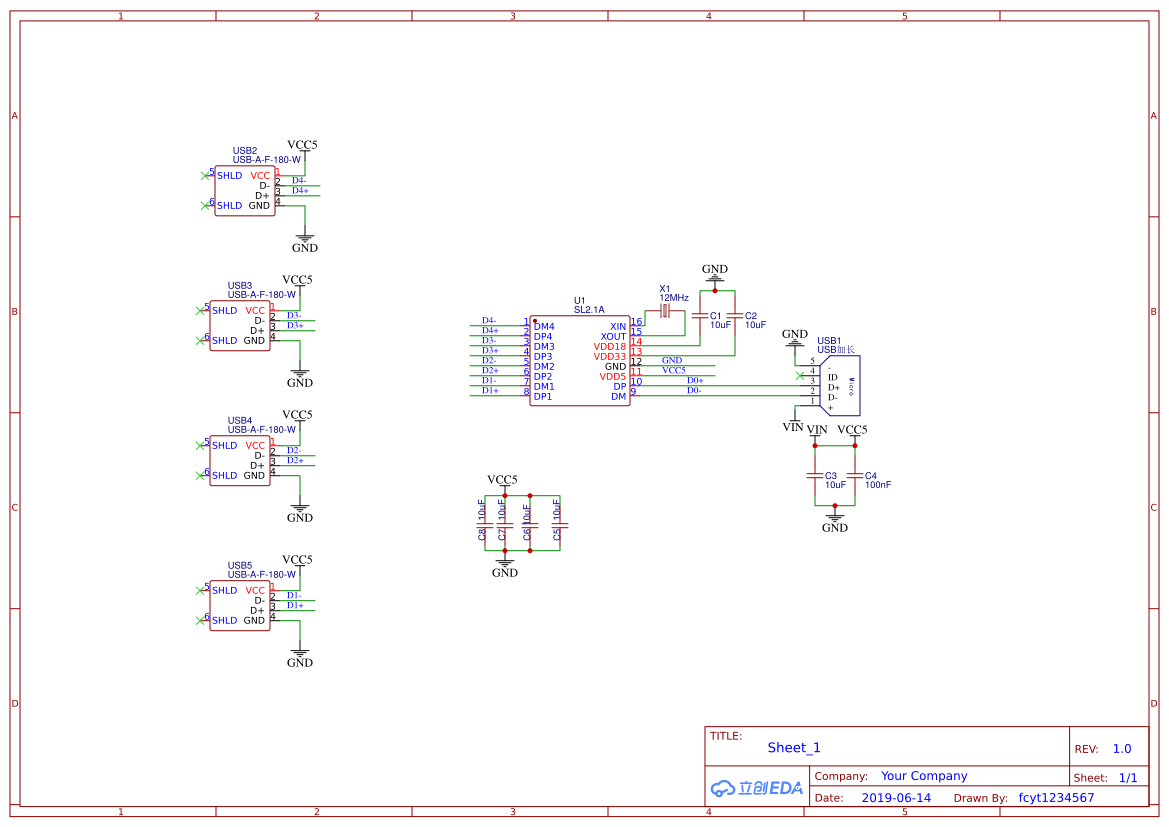
Task: Click the XIN pin label on U1
Action: (x=618, y=327)
